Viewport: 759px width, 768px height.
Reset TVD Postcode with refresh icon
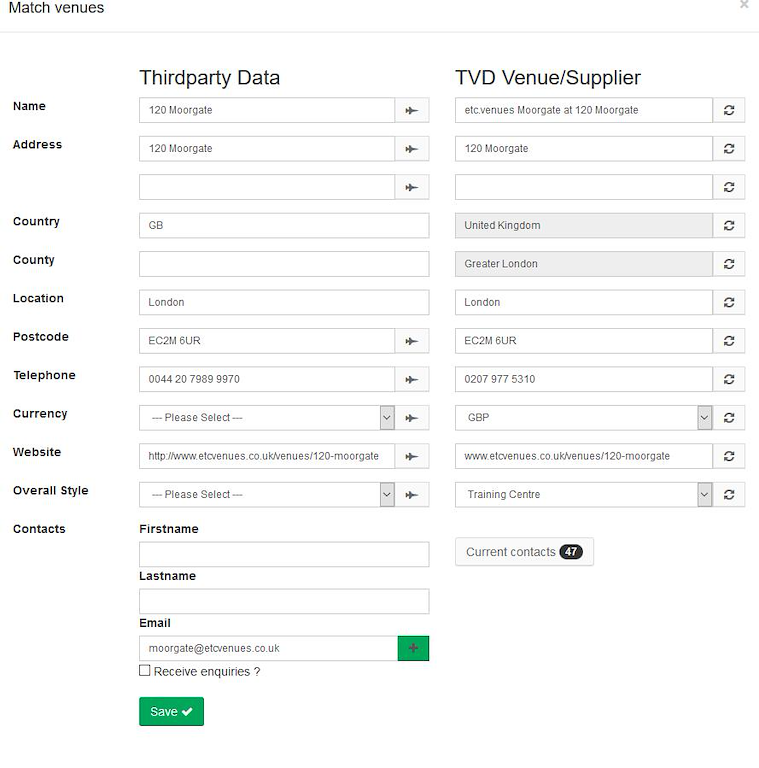point(729,341)
